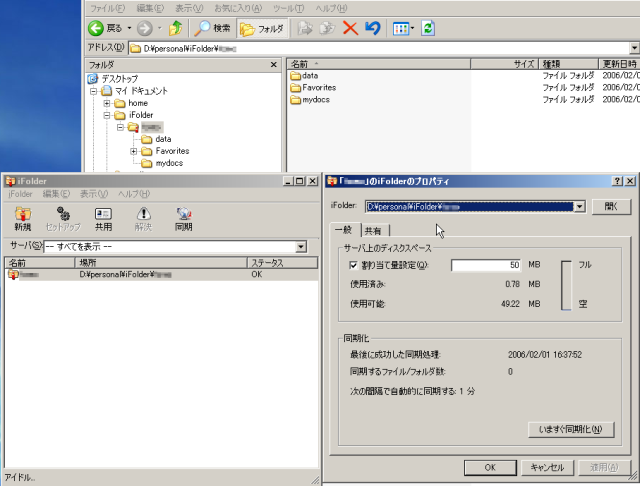The height and width of the screenshot is (486, 640).
Task: Click the 名前 column header in iFolder list
Action: (40, 262)
